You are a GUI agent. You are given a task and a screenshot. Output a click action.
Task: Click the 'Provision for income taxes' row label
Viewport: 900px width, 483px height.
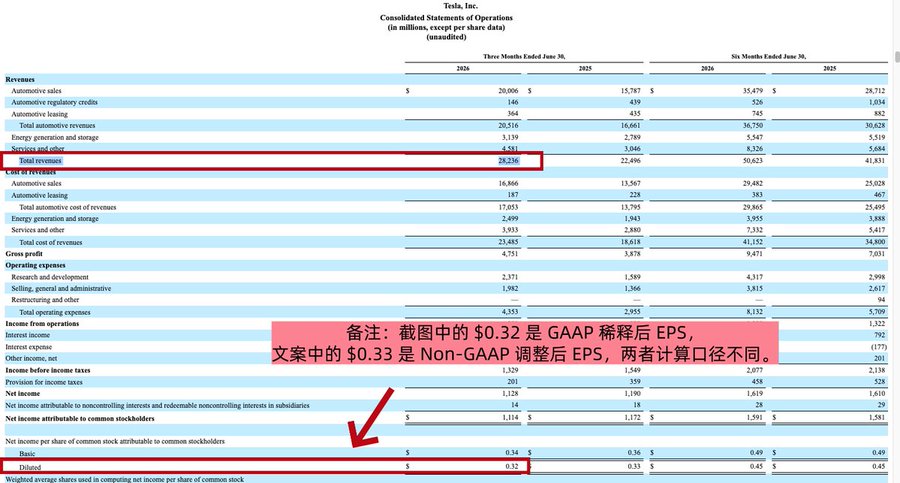tap(44, 382)
